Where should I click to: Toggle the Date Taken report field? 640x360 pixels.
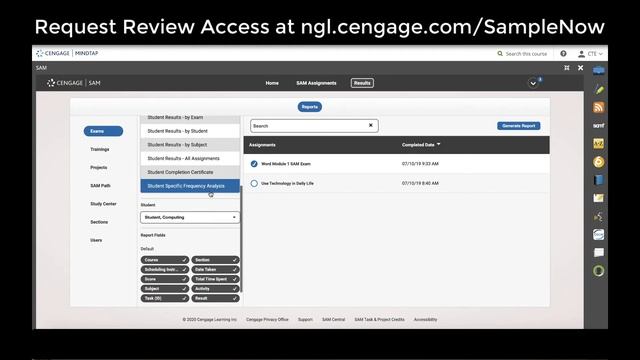(x=215, y=269)
